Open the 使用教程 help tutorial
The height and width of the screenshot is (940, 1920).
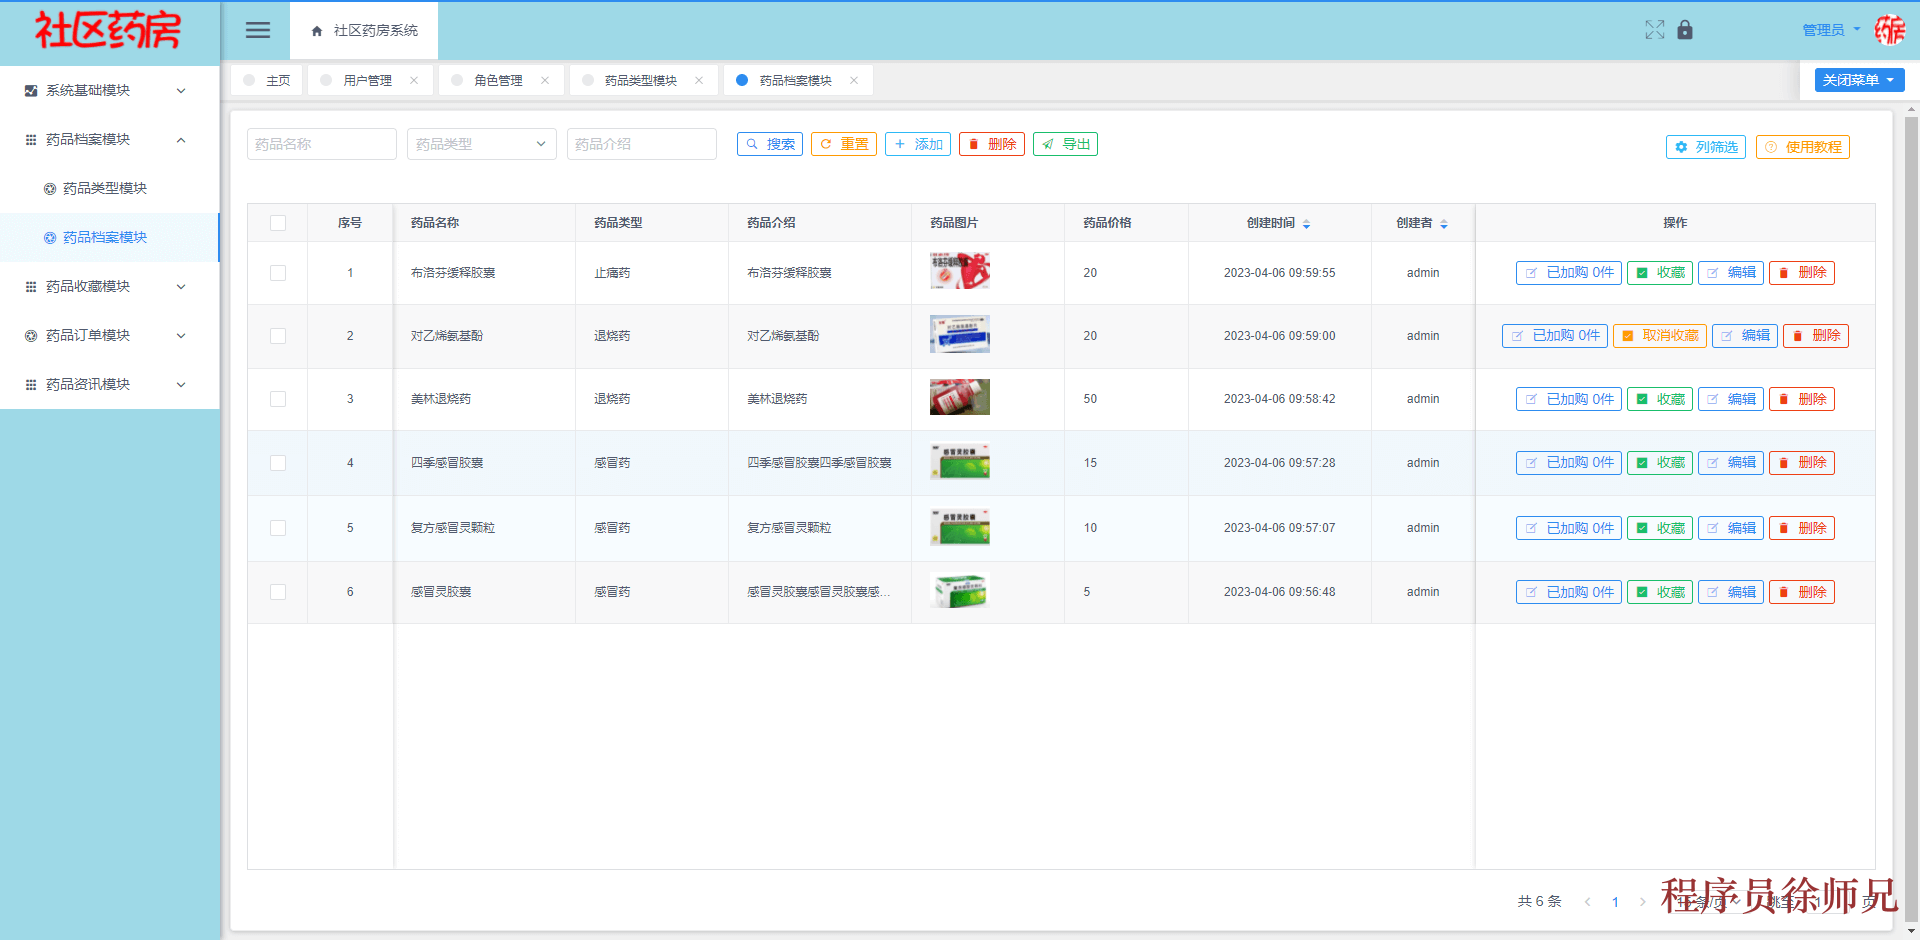click(x=1802, y=147)
